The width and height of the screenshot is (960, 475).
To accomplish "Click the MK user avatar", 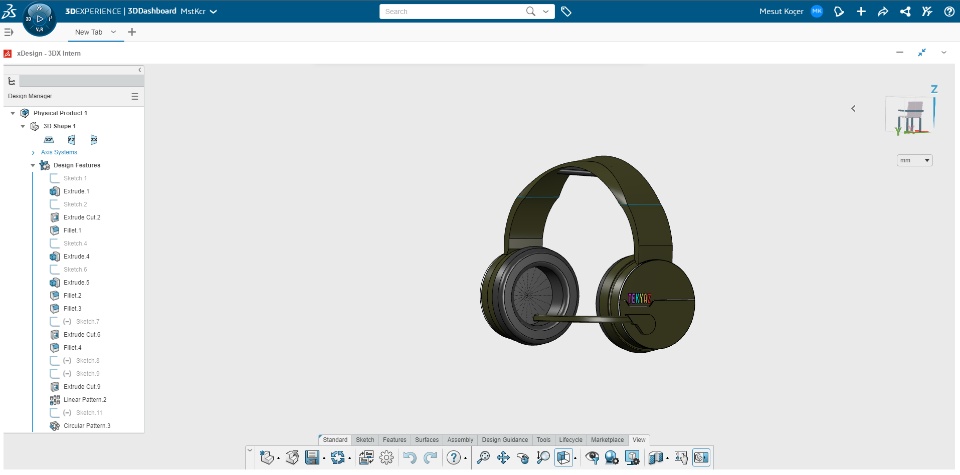I will (x=817, y=11).
